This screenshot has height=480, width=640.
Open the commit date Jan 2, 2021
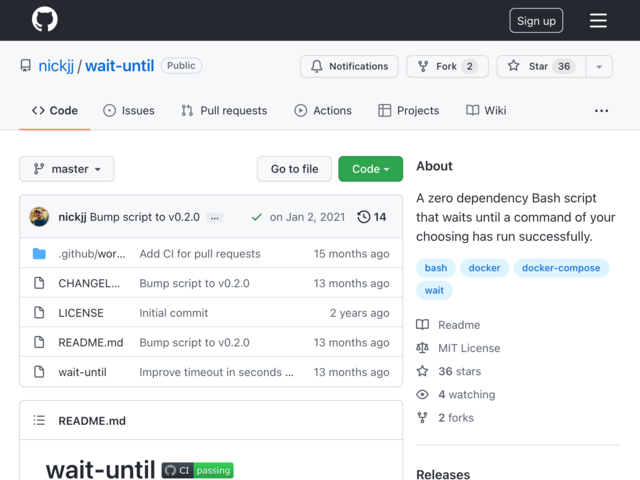[x=307, y=217]
